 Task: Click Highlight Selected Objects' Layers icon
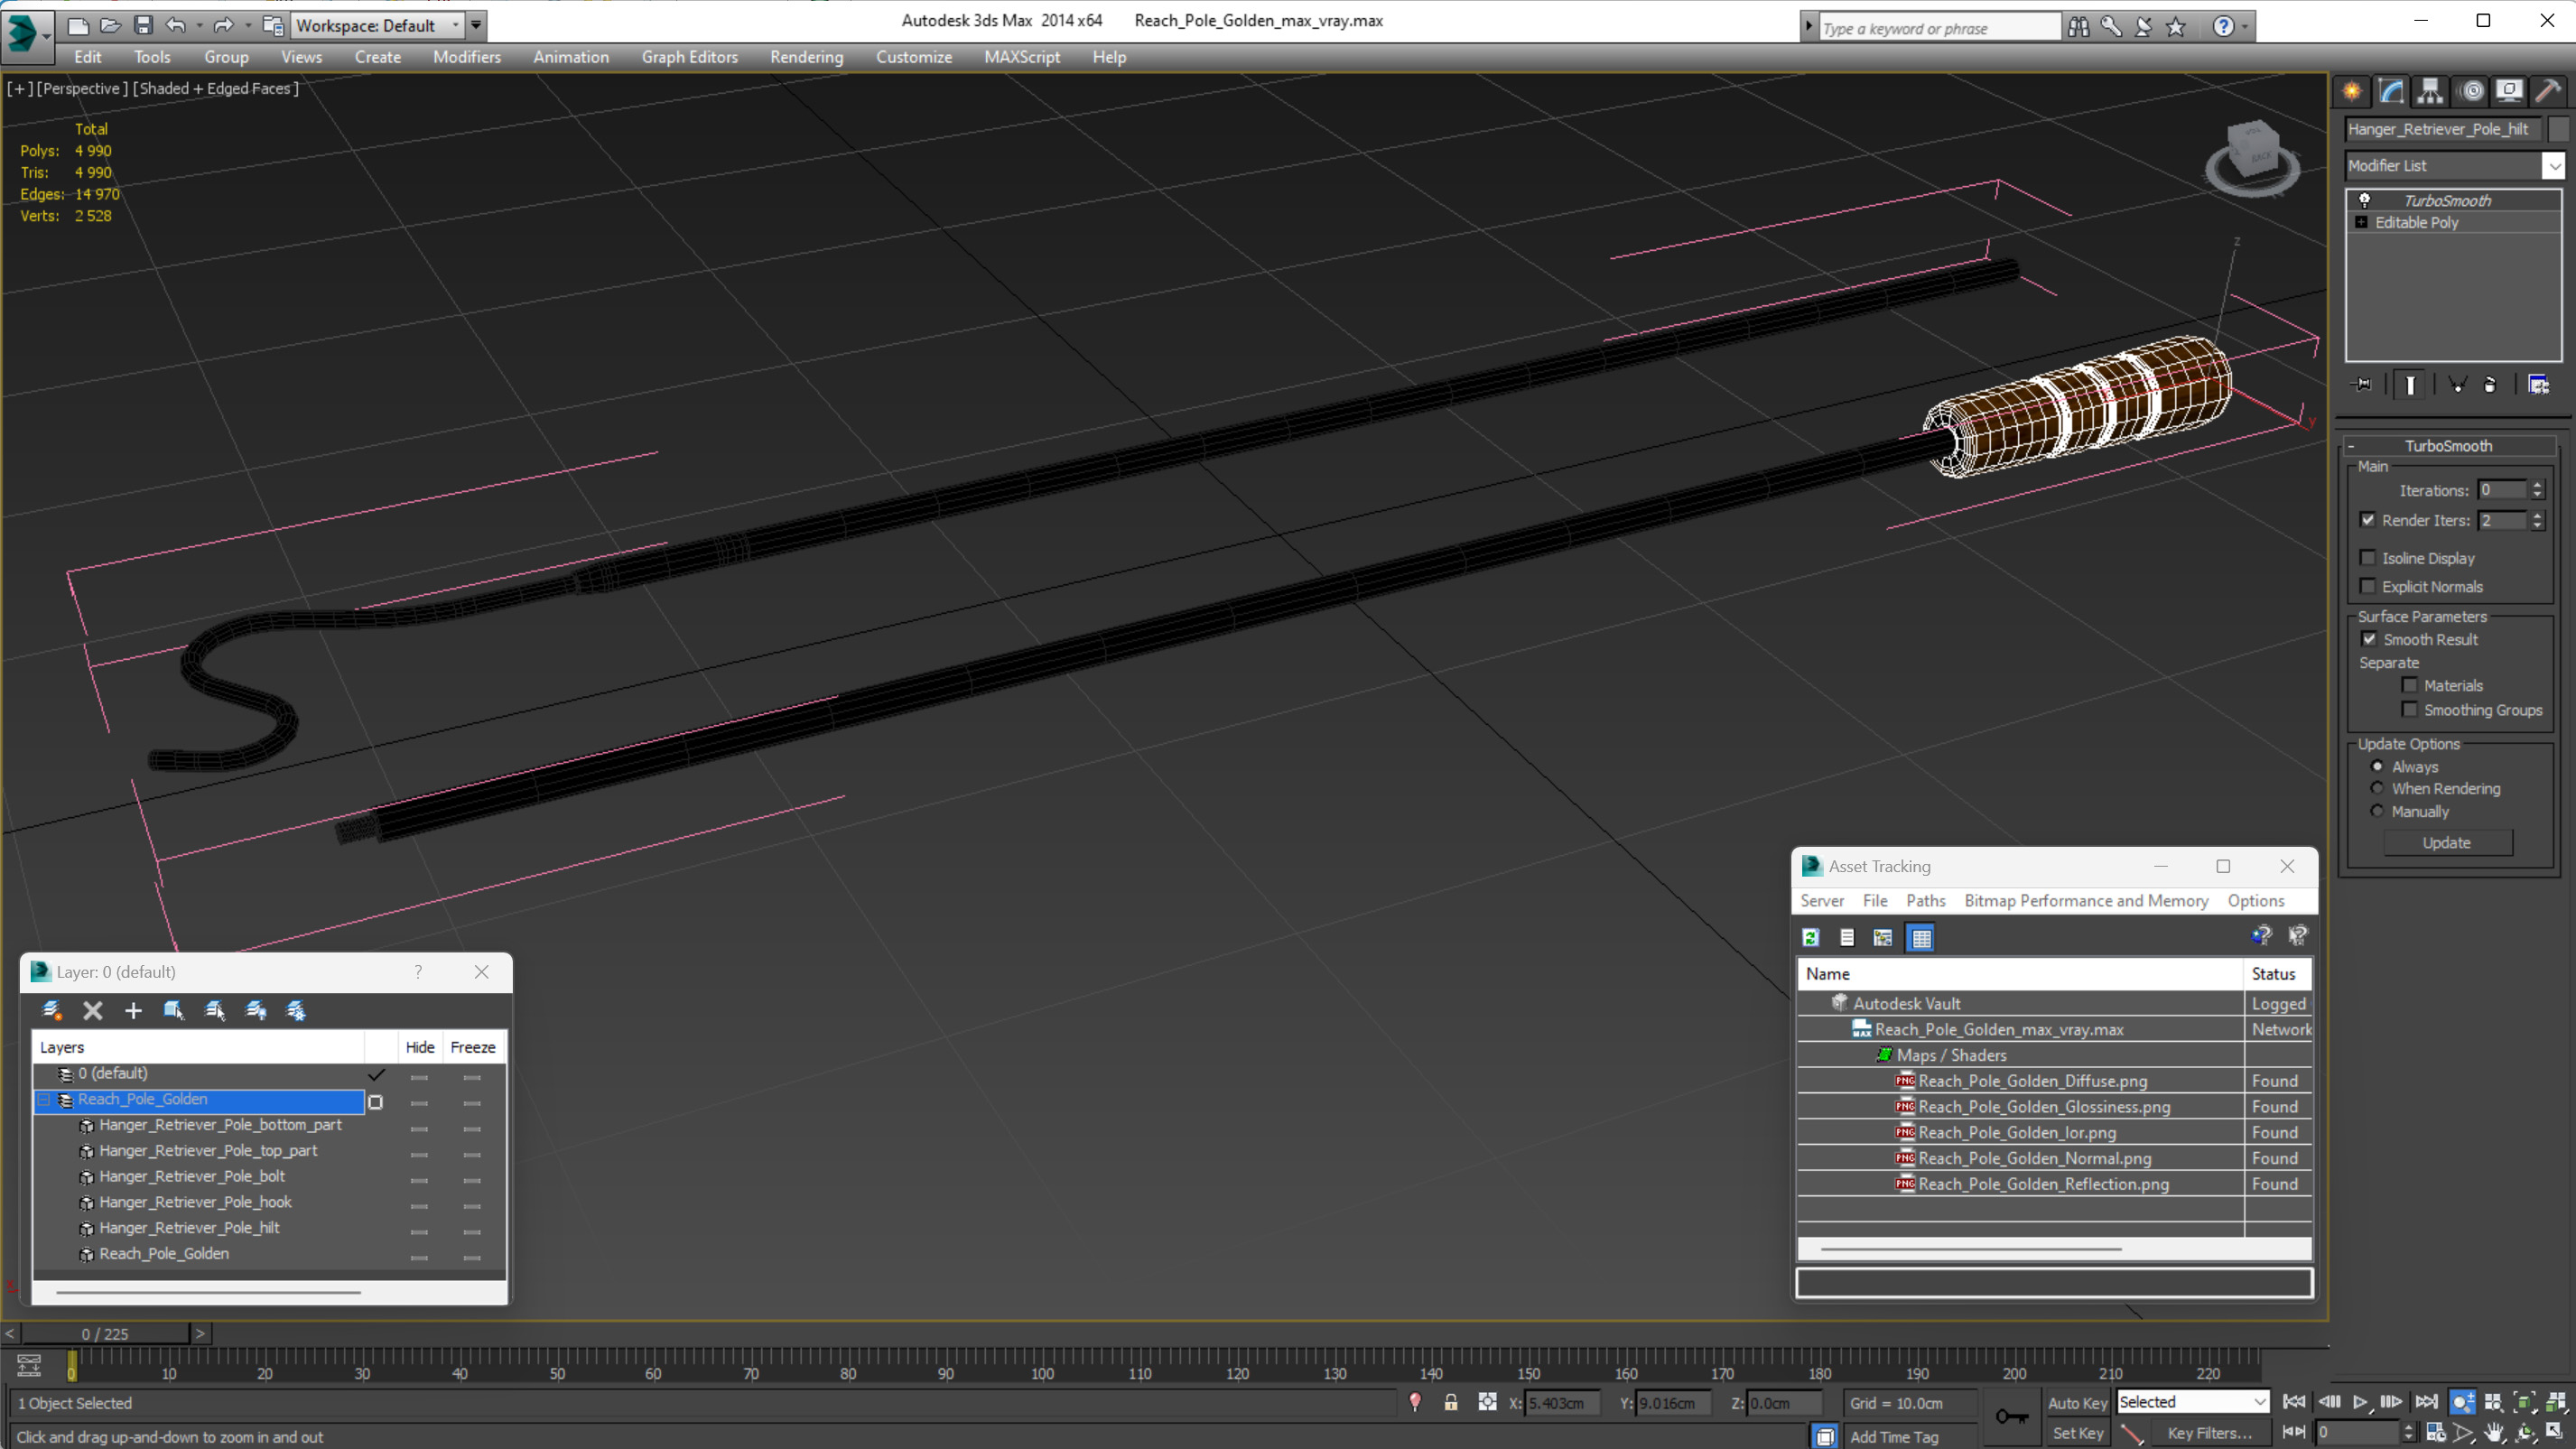[x=215, y=1010]
